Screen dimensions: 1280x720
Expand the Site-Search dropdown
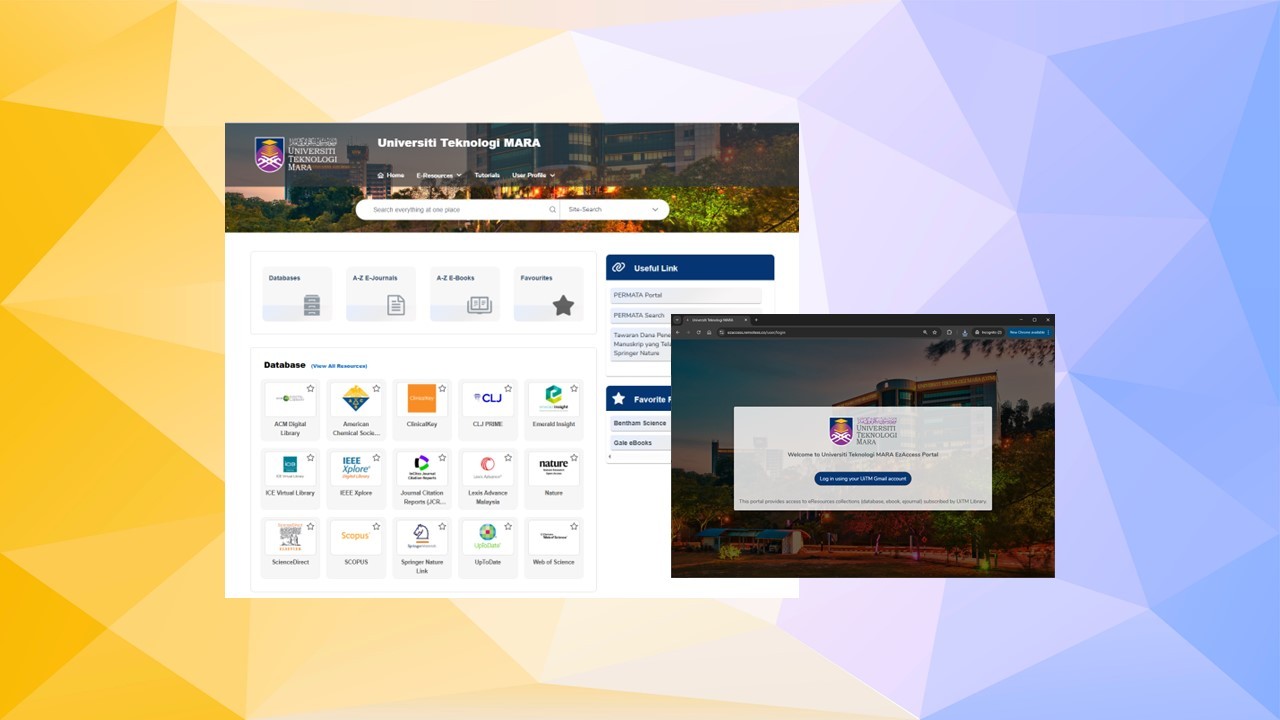pos(614,210)
